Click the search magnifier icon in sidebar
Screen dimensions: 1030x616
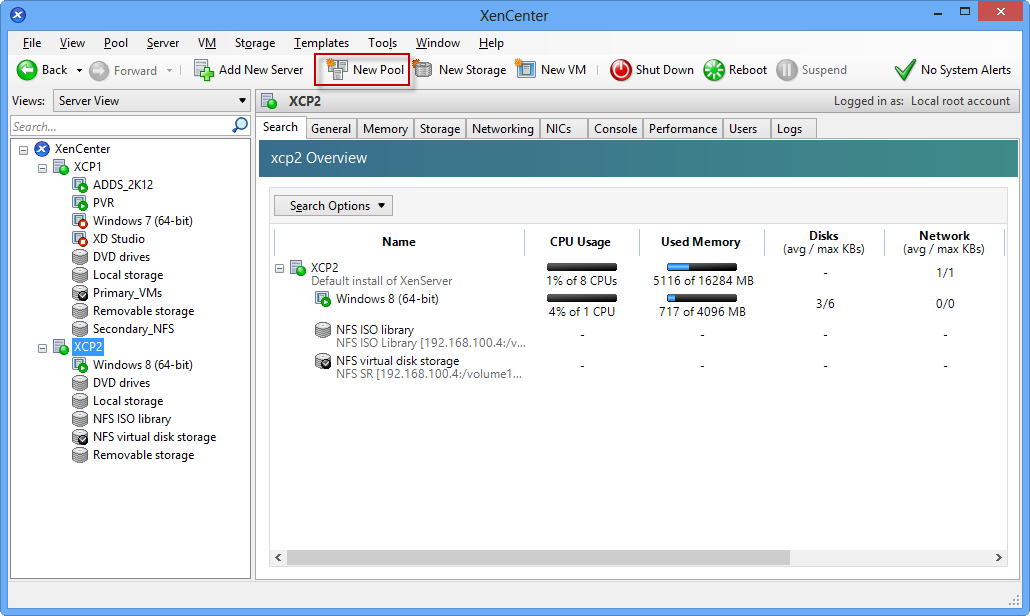click(240, 126)
